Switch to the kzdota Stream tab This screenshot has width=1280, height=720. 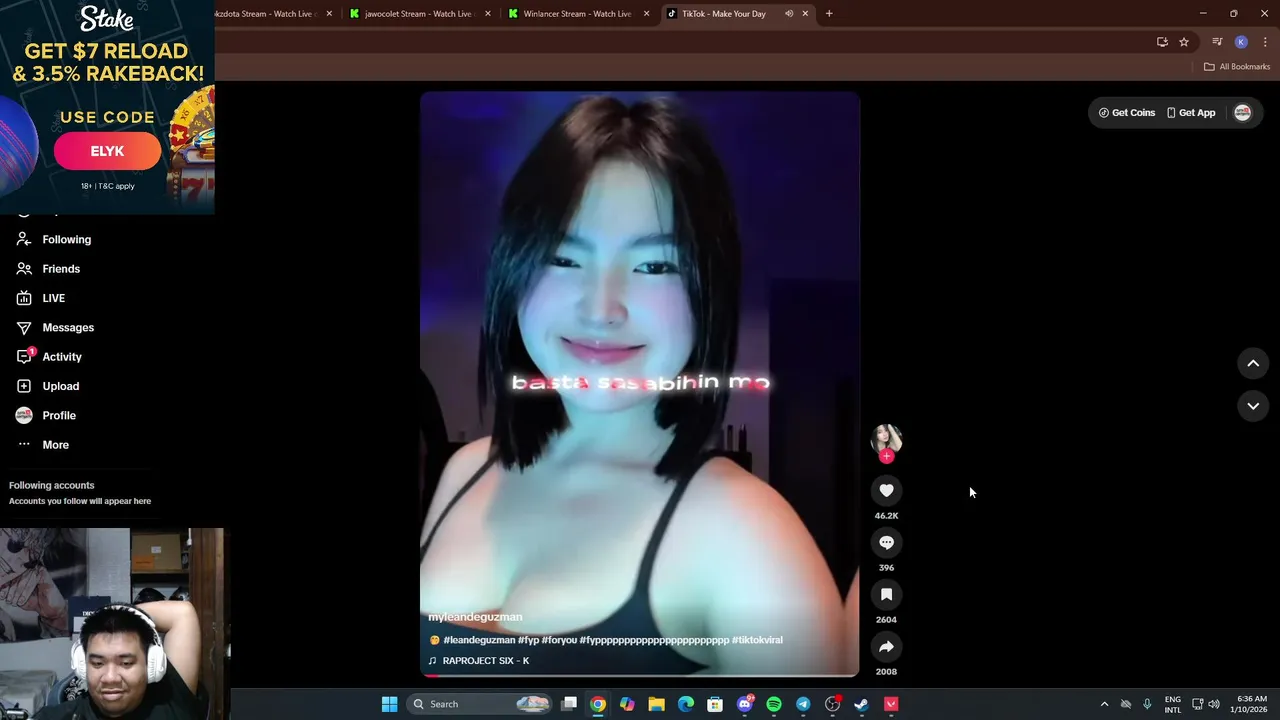(270, 14)
